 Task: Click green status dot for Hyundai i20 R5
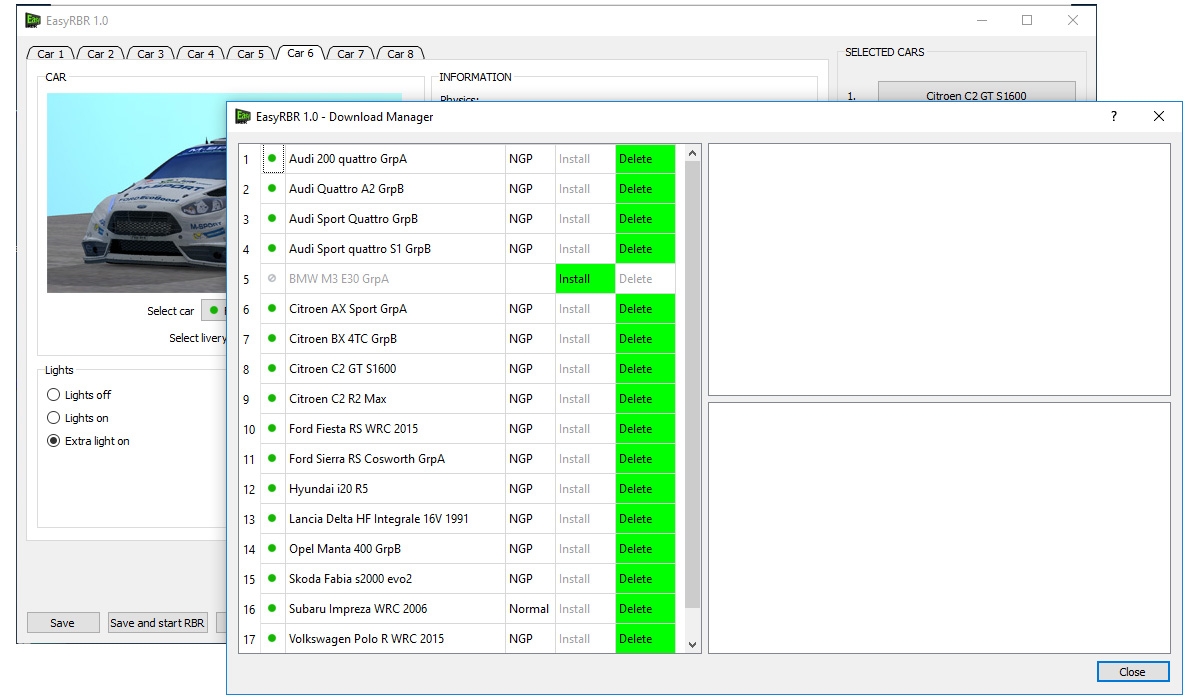[272, 488]
